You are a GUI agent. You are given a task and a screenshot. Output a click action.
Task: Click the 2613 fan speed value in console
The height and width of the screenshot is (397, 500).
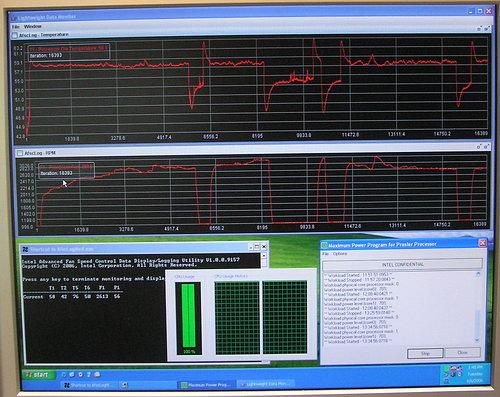[x=102, y=296]
